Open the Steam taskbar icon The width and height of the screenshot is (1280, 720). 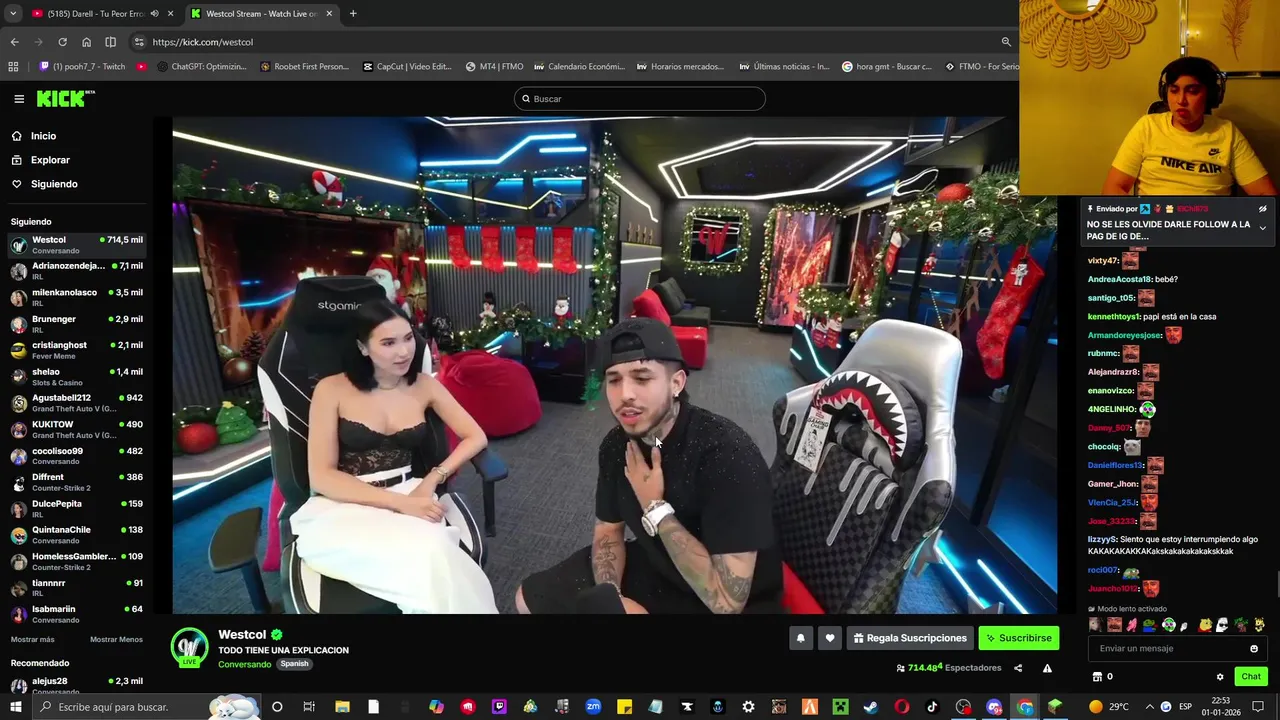(x=870, y=707)
